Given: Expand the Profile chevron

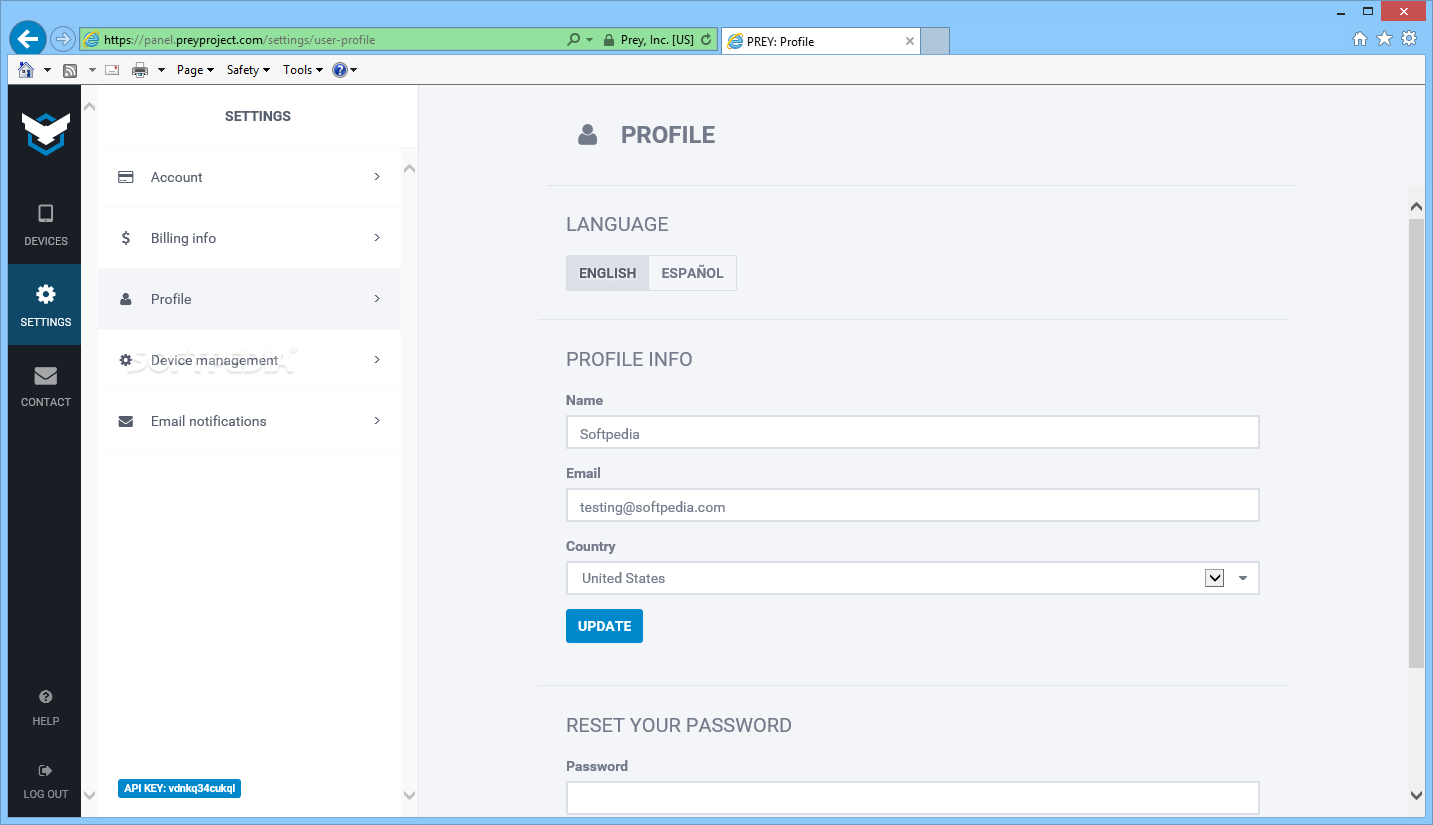Looking at the screenshot, I should tap(377, 299).
